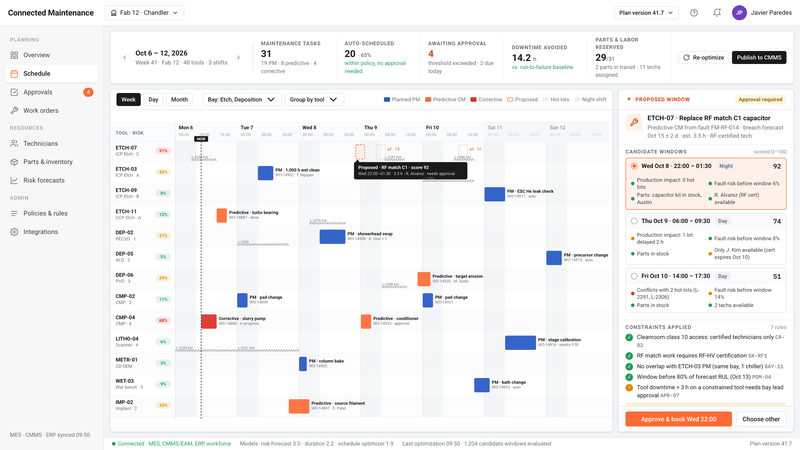The width and height of the screenshot is (800, 450).
Task: Click the PM showerhead swap block
Action: click(x=332, y=237)
